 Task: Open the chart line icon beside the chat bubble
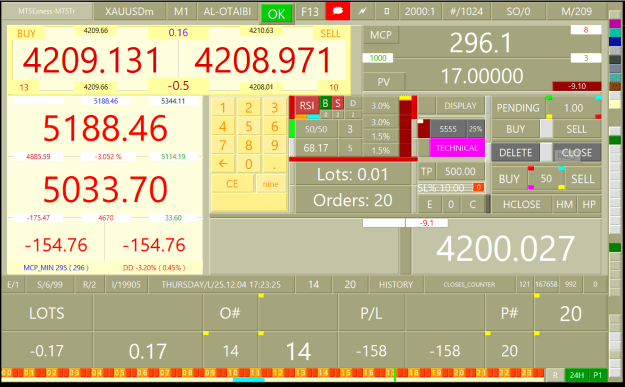click(x=362, y=11)
